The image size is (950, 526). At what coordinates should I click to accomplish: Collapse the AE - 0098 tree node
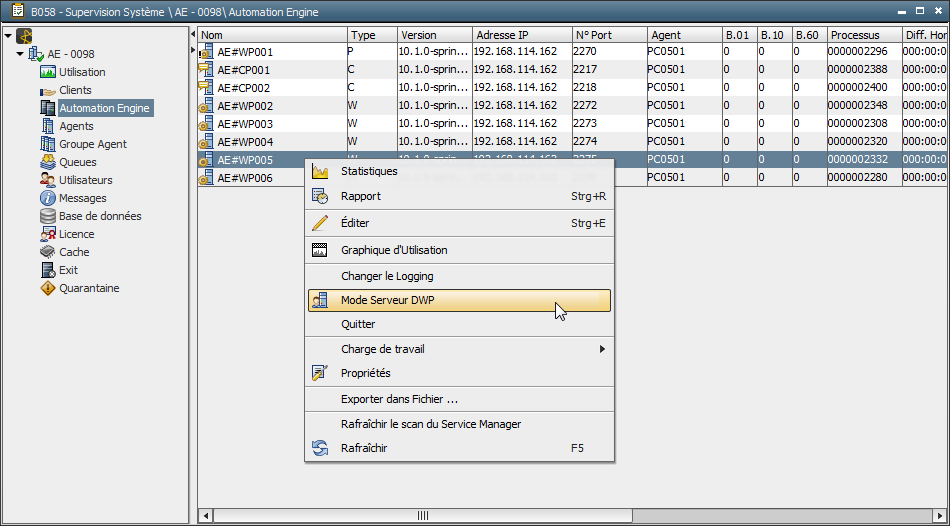21,54
